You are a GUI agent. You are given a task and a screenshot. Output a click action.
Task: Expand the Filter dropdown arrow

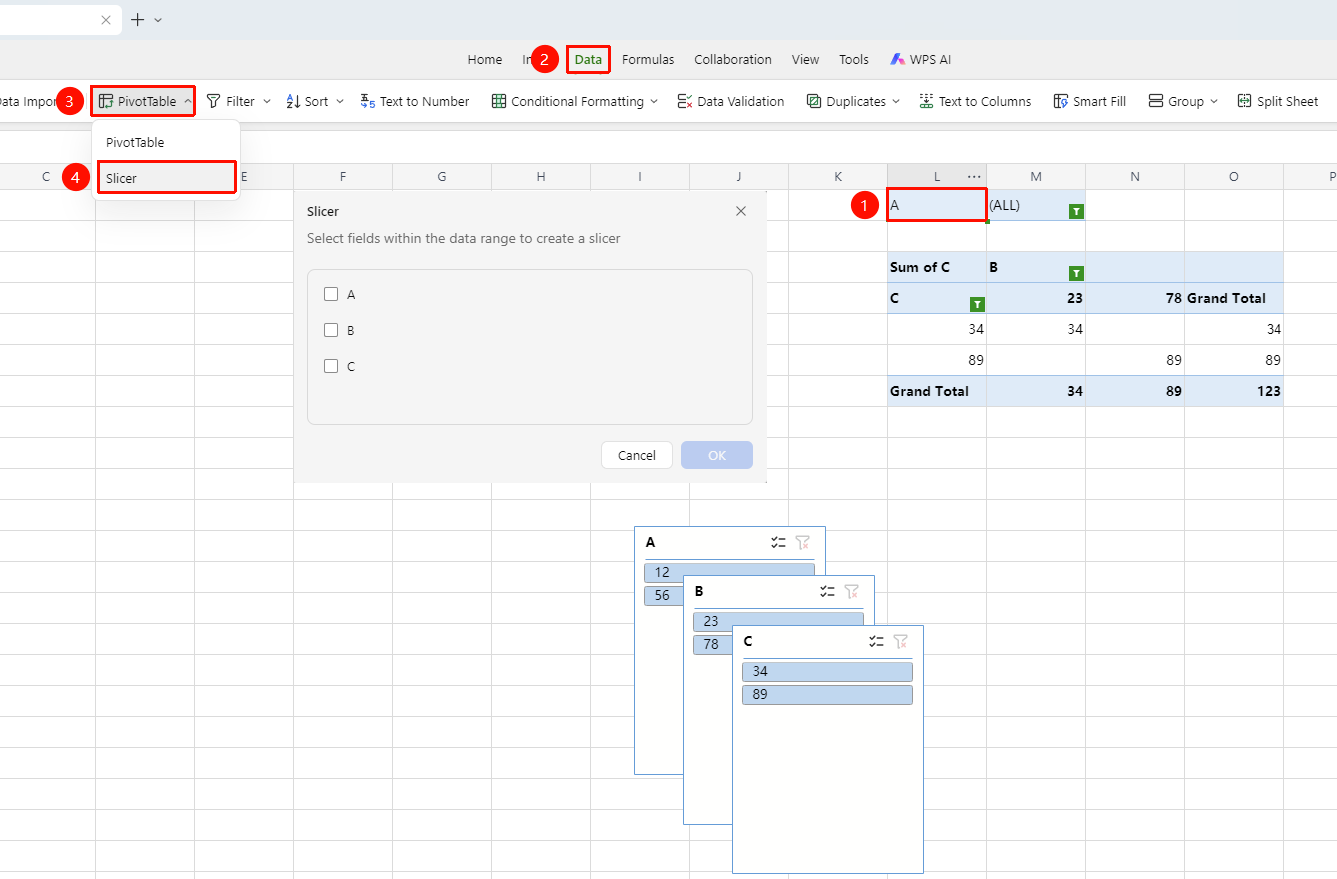point(267,101)
